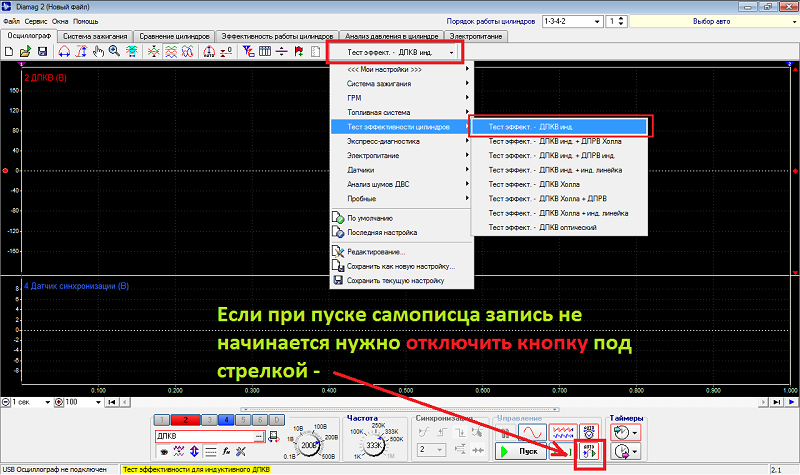Screen dimensions: 800x475
Task: Click Последняя настройка menu entry
Action: tap(402, 232)
